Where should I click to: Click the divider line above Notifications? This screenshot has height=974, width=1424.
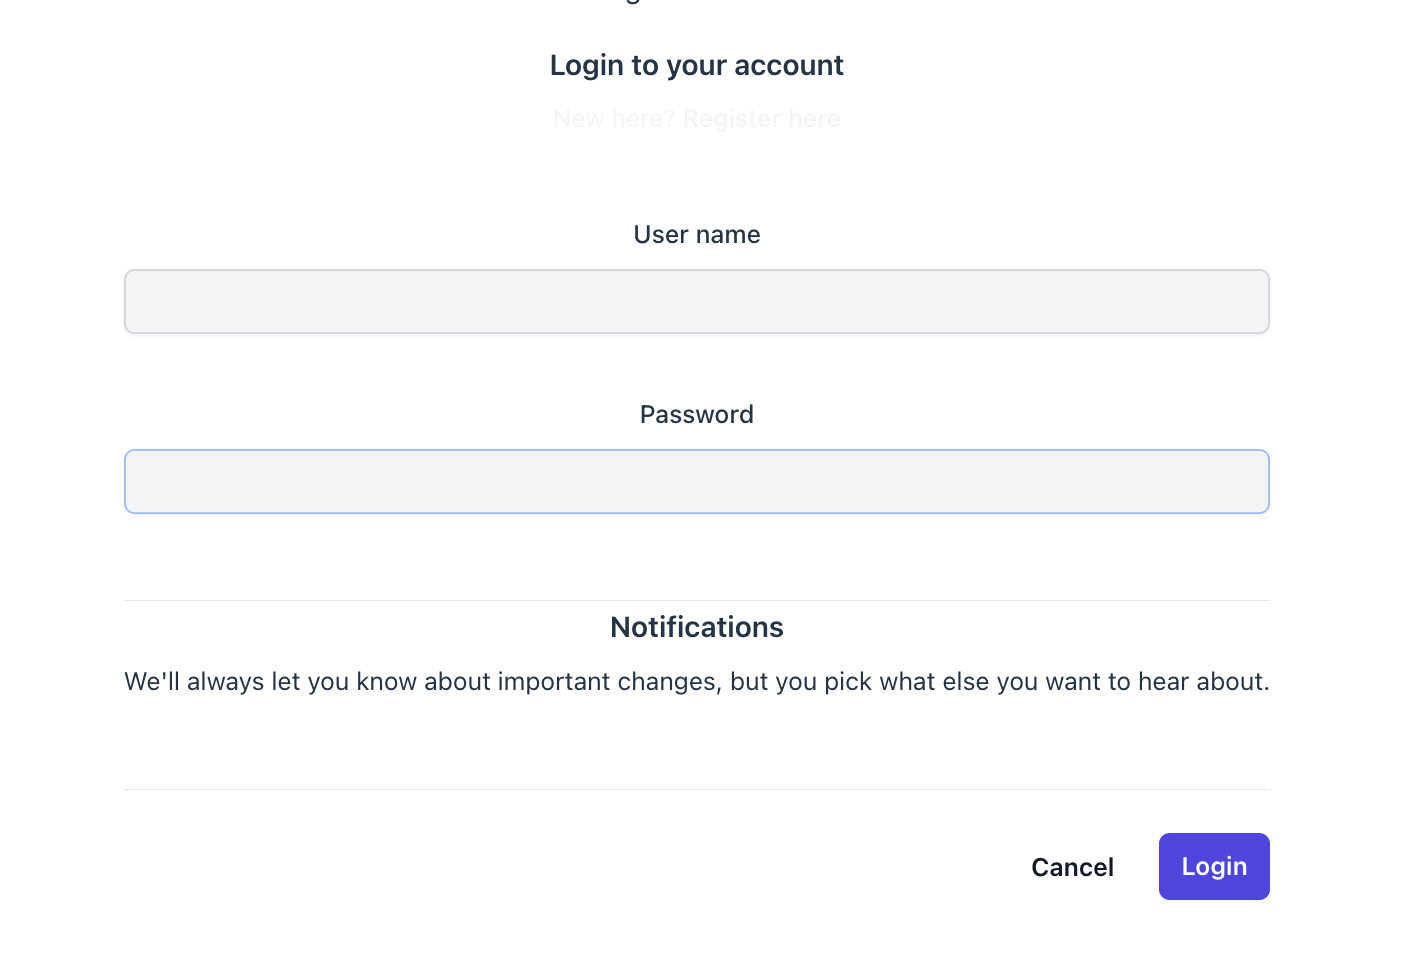[x=696, y=600]
